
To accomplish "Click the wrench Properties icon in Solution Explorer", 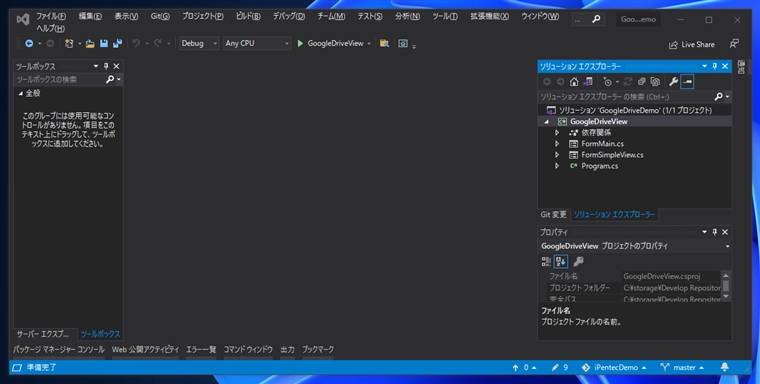I will point(673,82).
